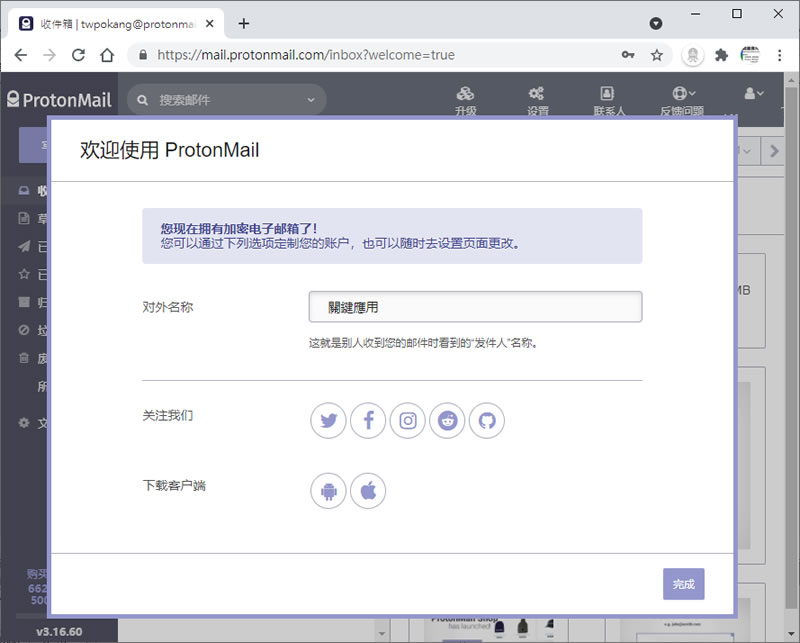Click the 搜索邮件 search field
The image size is (800, 643).
pos(227,100)
